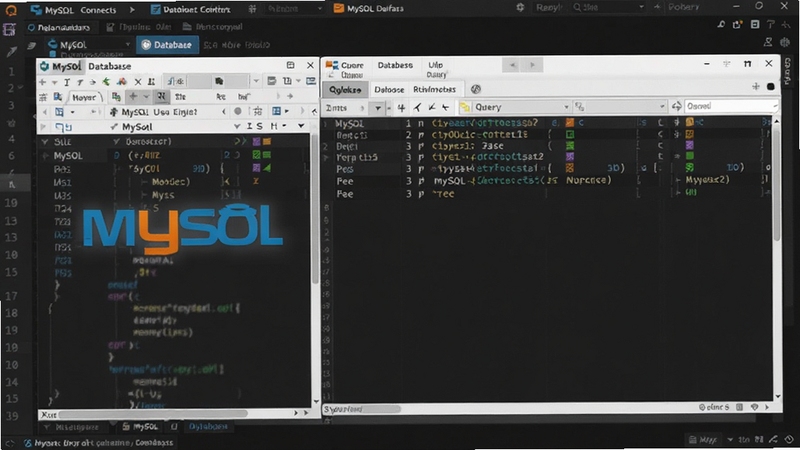
Task: Select the Rtinlmetes tab in the Query window
Action: pos(434,89)
